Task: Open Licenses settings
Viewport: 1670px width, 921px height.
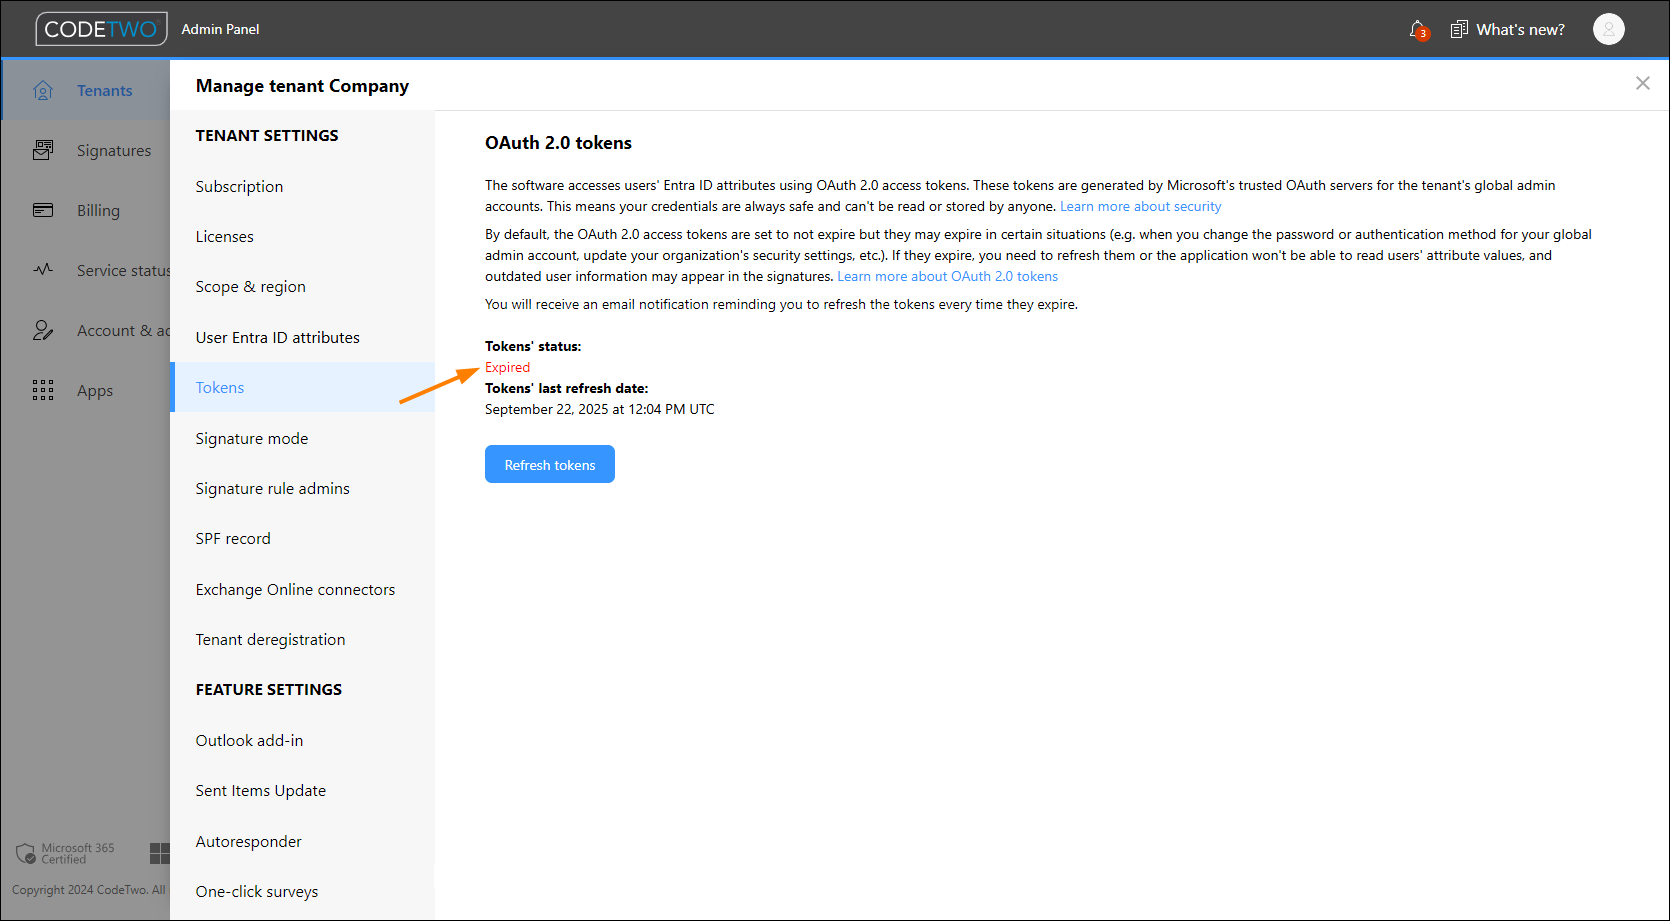Action: (302, 236)
